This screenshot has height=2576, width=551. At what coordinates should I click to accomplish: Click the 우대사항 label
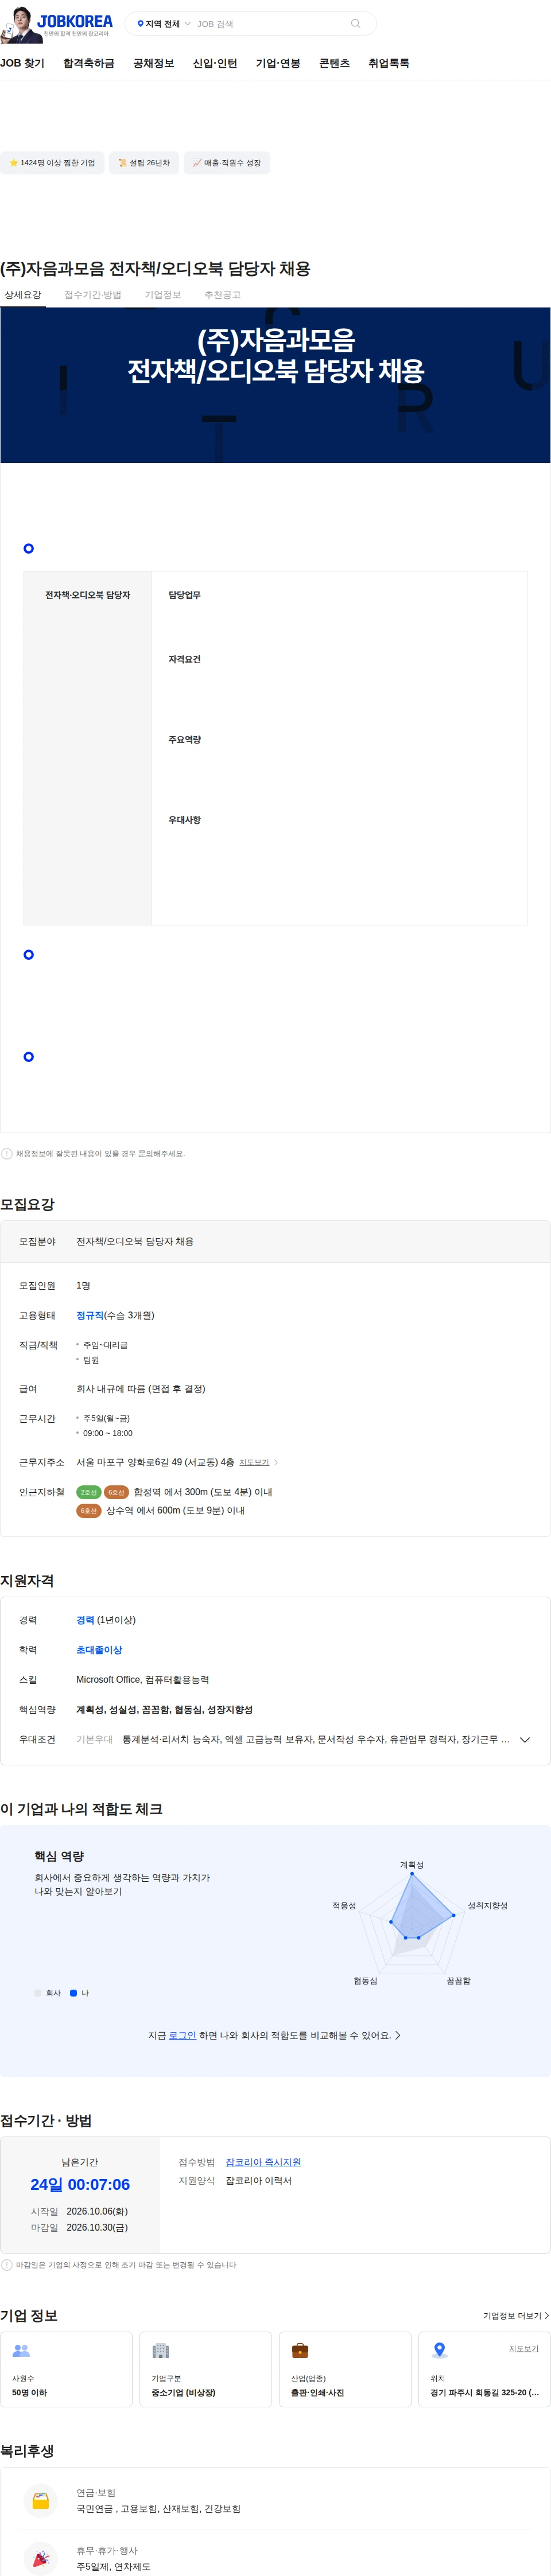[x=184, y=820]
